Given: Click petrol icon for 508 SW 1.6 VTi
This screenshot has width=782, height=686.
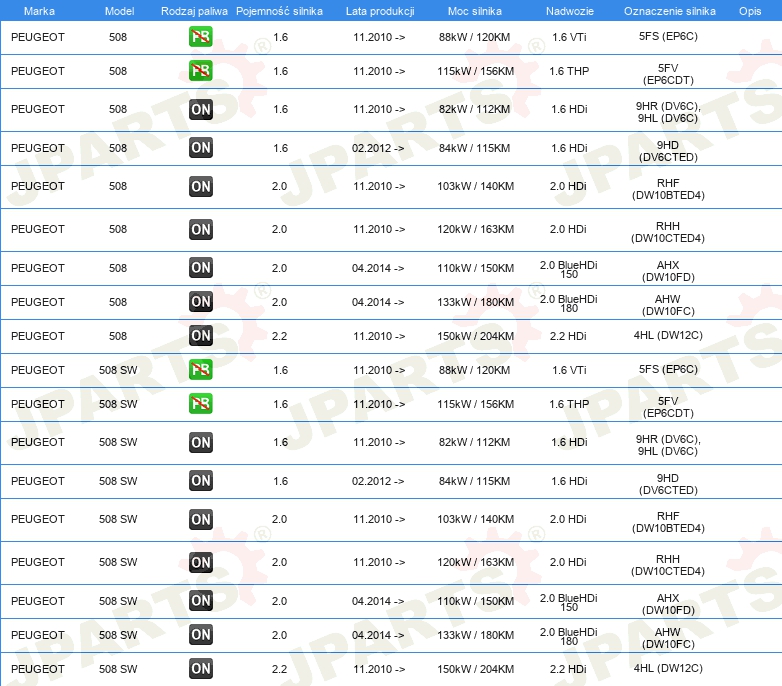Looking at the screenshot, I should point(200,370).
